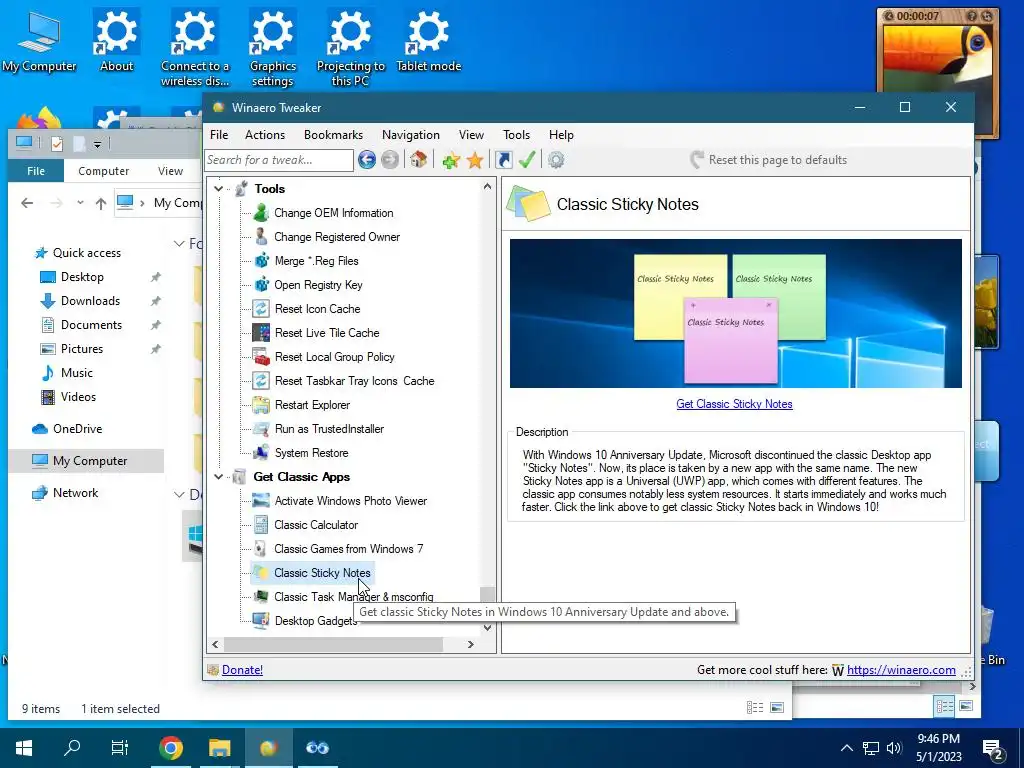Open the notification center icon
The image size is (1024, 768).
[993, 748]
